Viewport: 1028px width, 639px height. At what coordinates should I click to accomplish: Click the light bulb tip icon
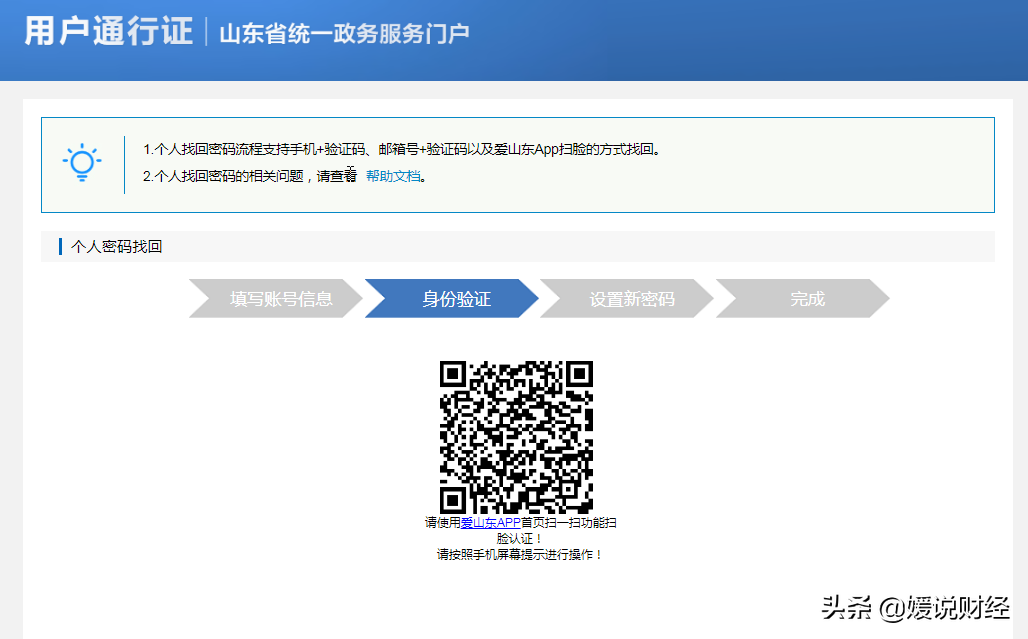(82, 162)
